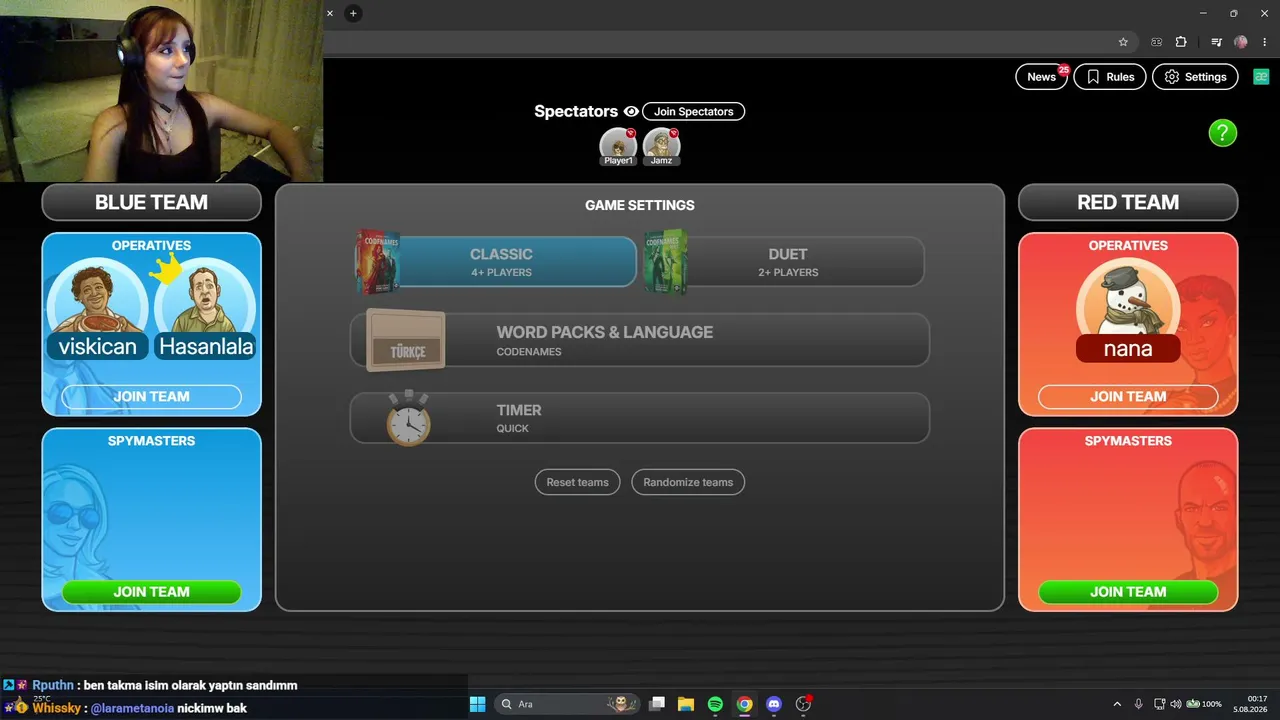Join Blue Team as operative
Viewport: 1280px width, 720px height.
point(151,397)
